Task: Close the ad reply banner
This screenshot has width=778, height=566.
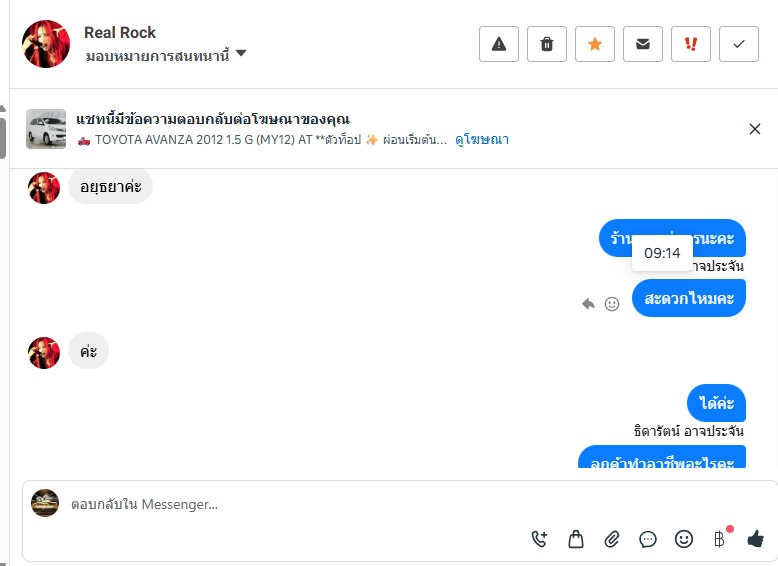Action: [x=755, y=129]
